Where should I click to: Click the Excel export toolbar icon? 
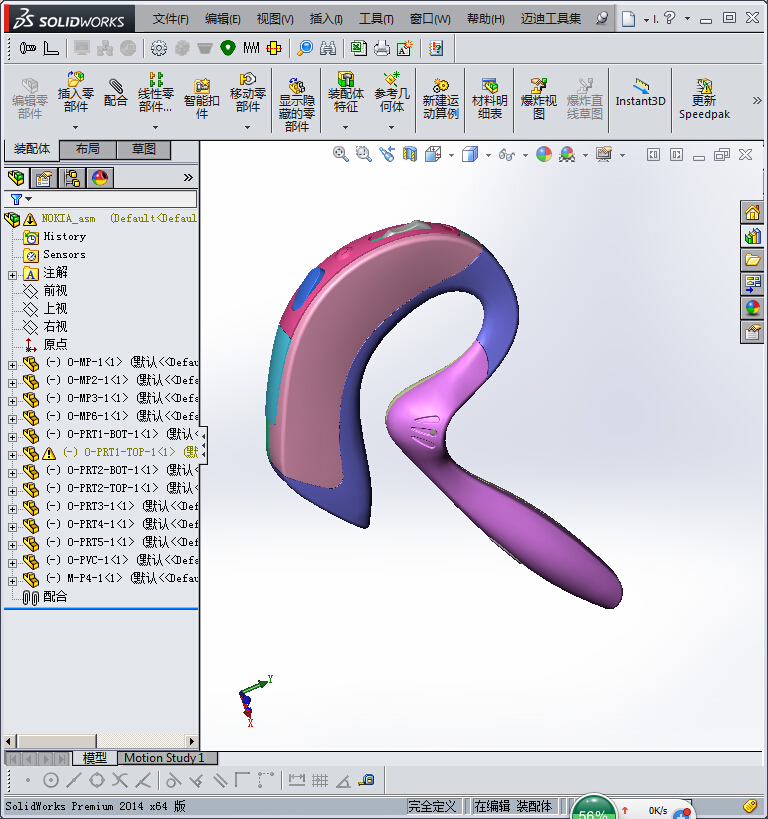358,48
